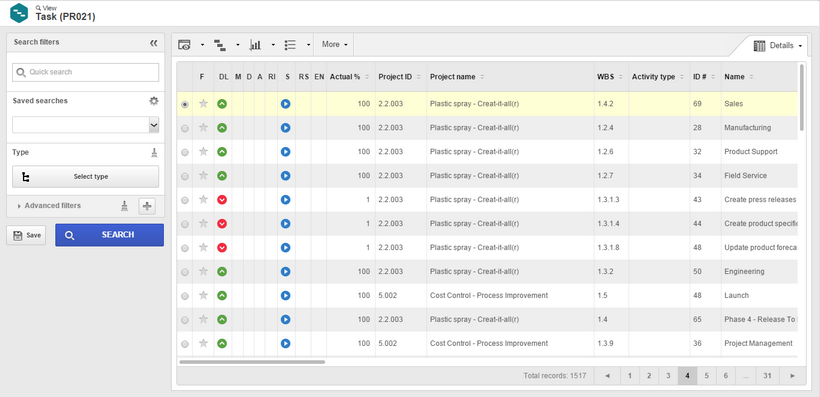Viewport: 820px width, 397px height.
Task: Open dropdown arrow next to bar chart icon
Action: click(x=273, y=45)
